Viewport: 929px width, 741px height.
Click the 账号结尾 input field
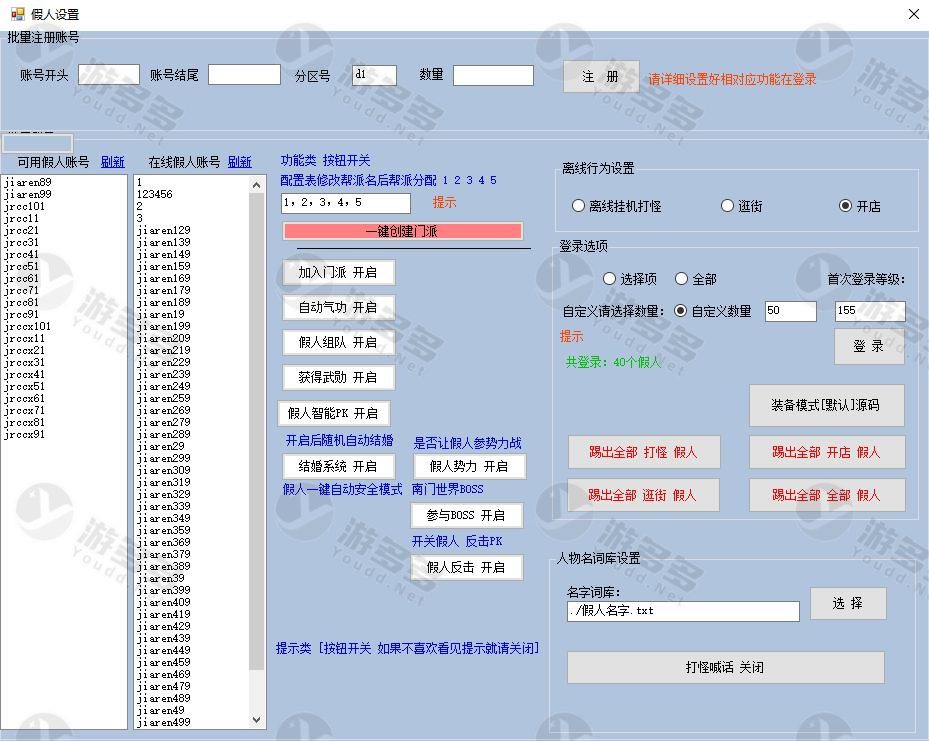[244, 75]
